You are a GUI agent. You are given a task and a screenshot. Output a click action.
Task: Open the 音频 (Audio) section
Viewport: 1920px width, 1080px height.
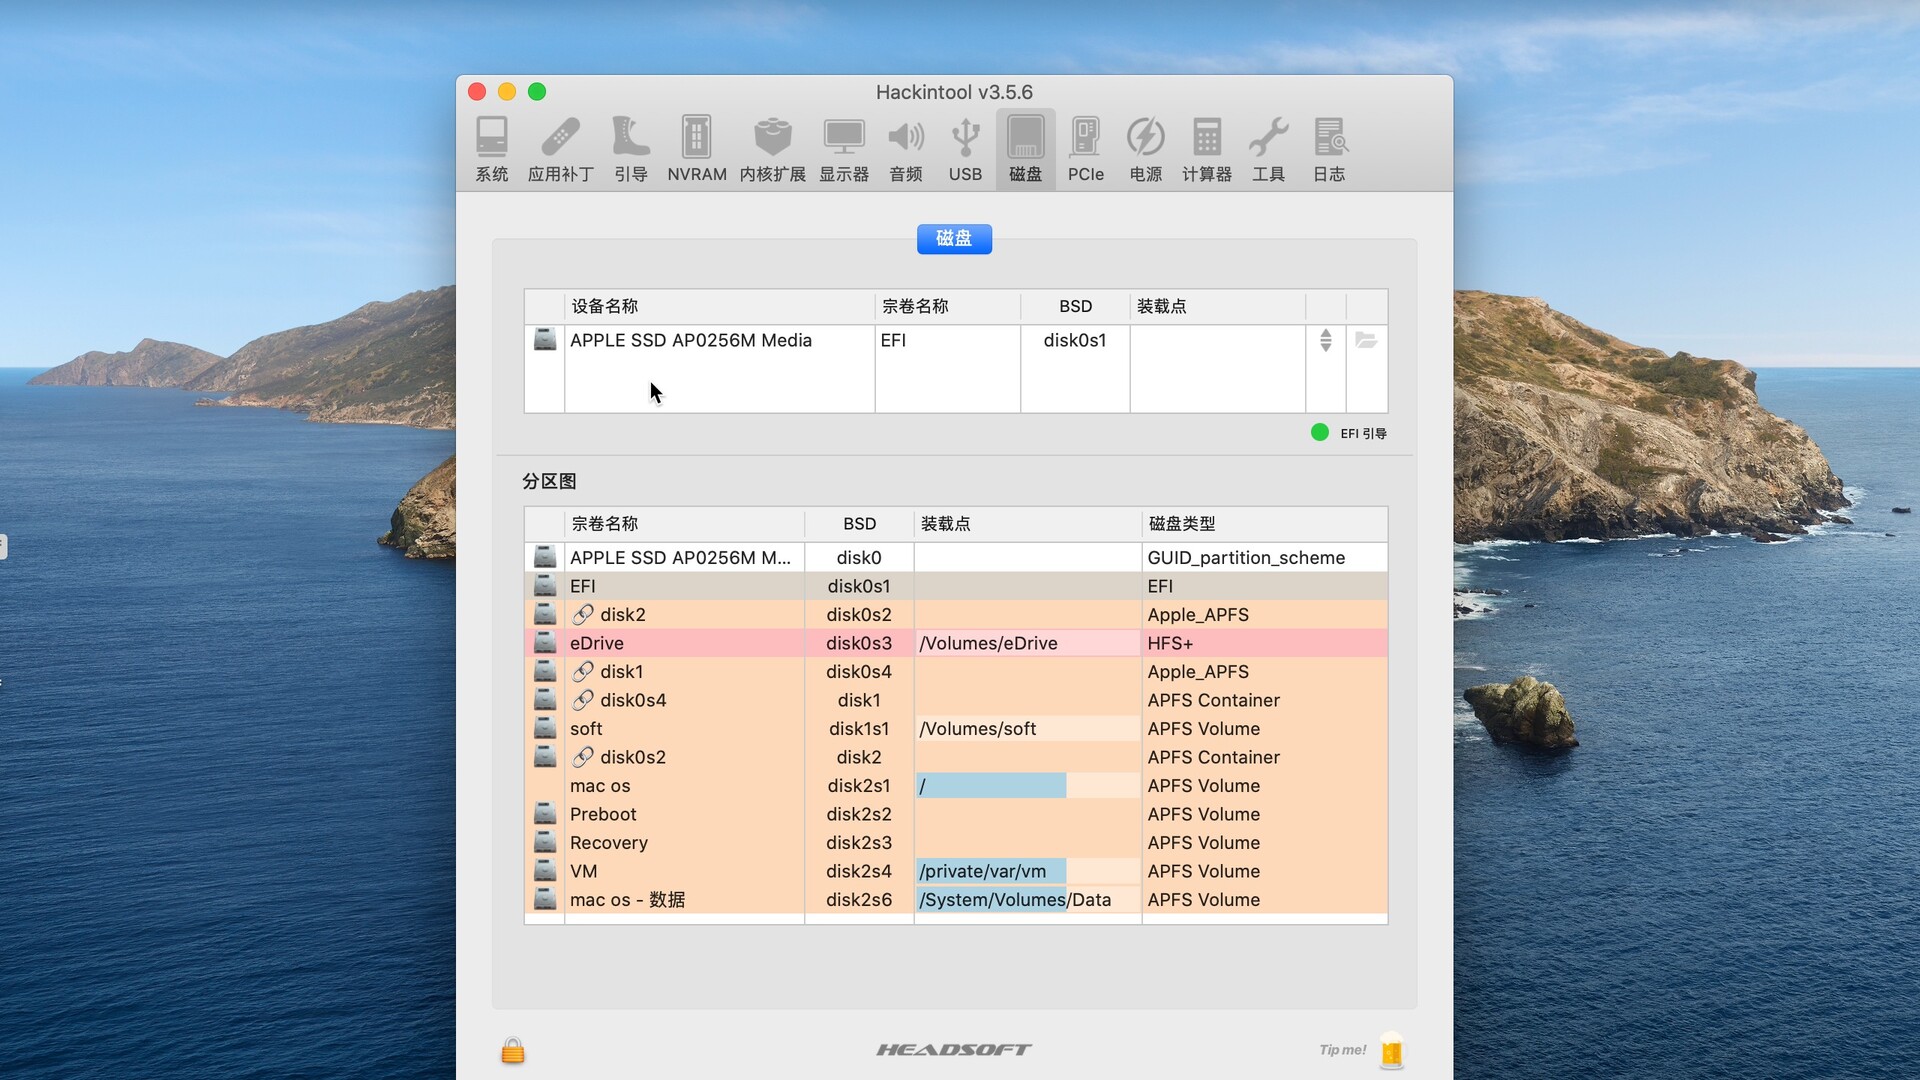coord(905,148)
